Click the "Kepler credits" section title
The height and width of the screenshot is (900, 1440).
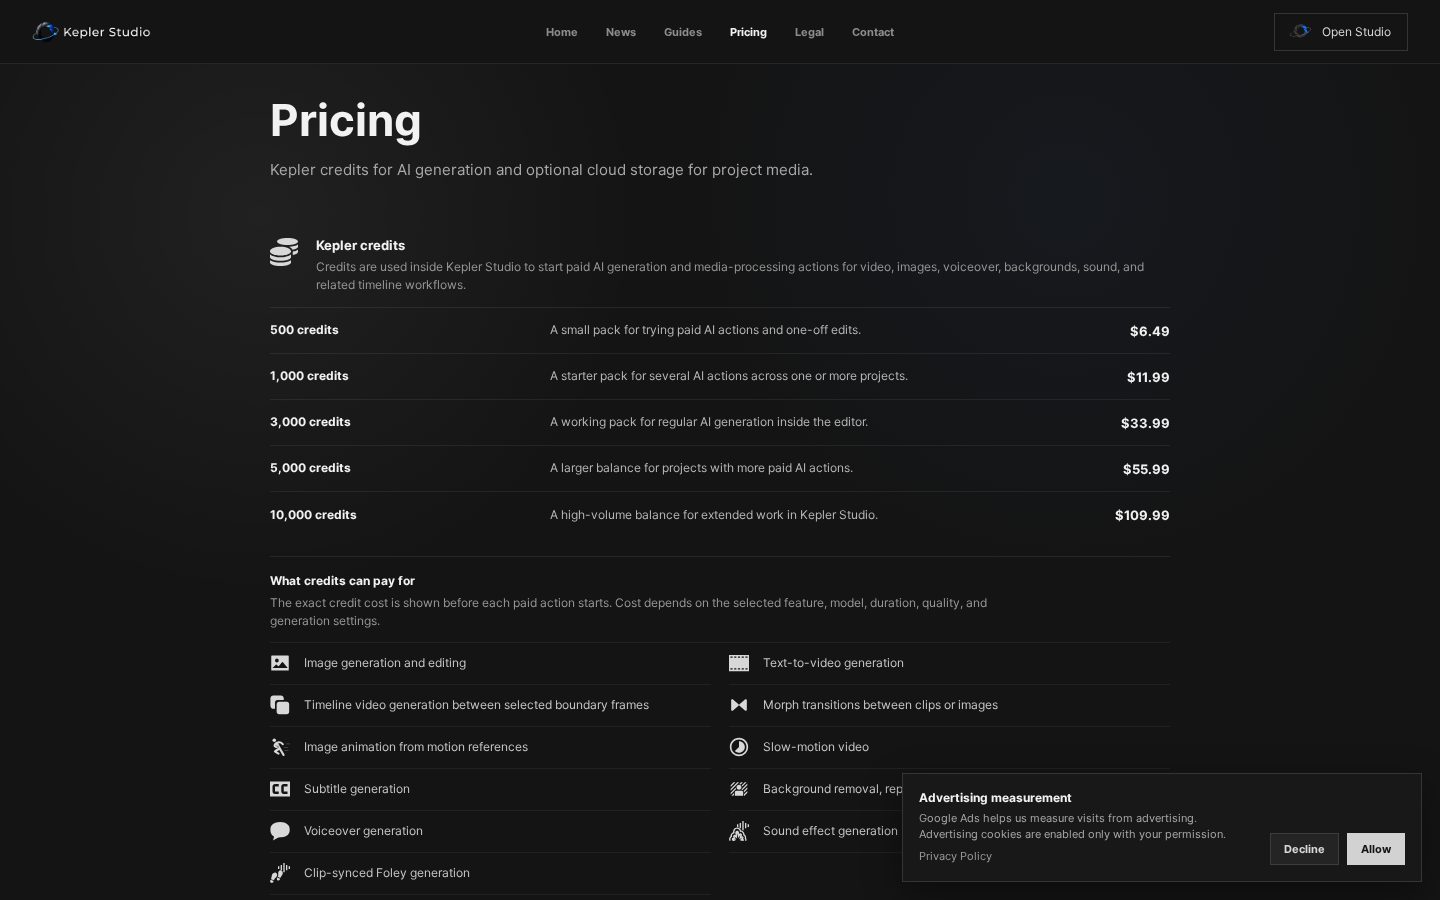click(360, 245)
